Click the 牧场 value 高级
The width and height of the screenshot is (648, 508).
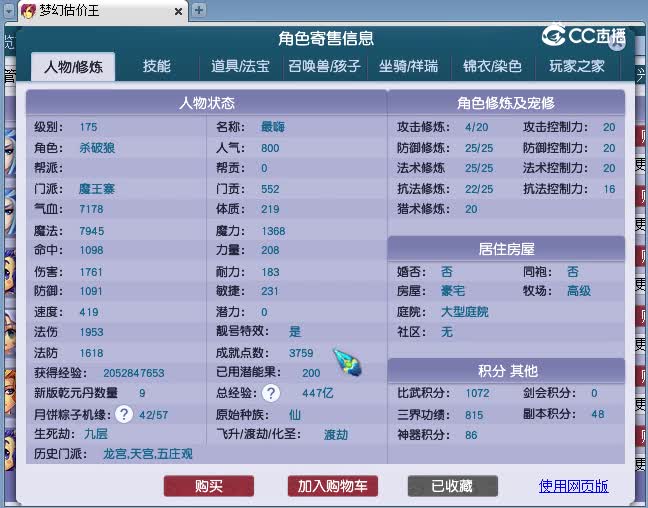click(579, 291)
